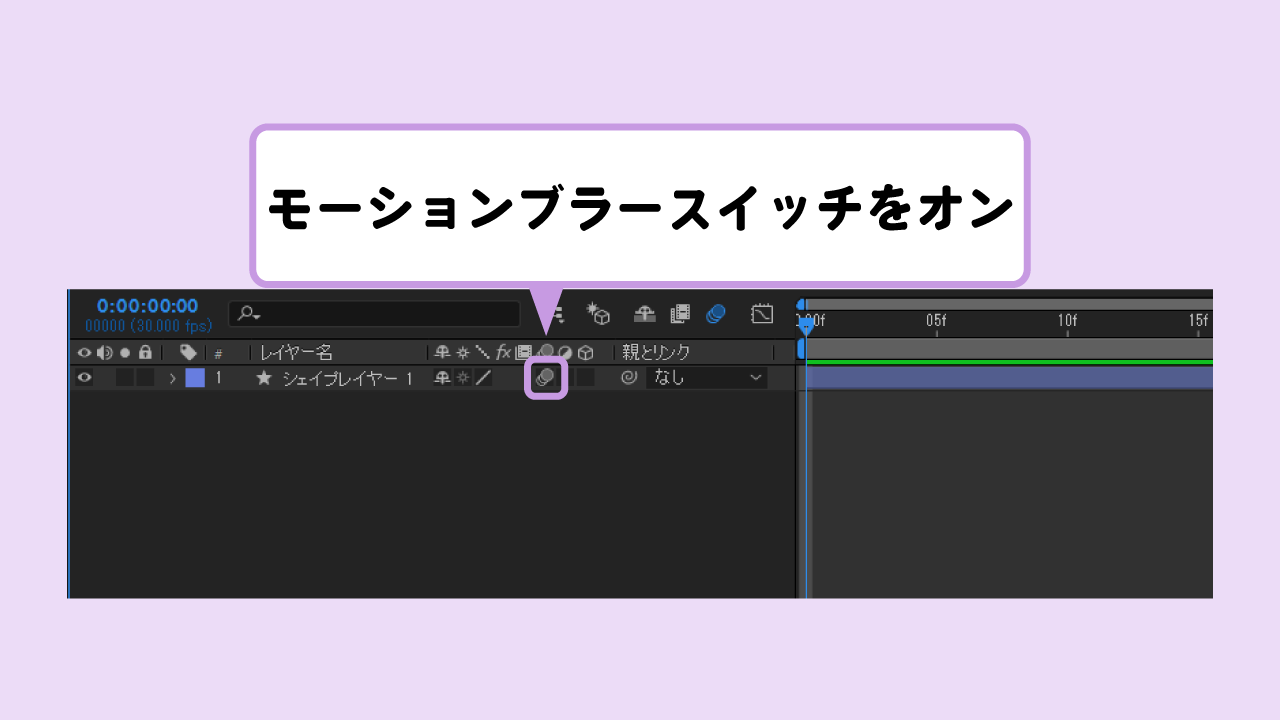Open the なし parent dropdown
Viewport: 1280px width, 720px height.
click(x=707, y=378)
